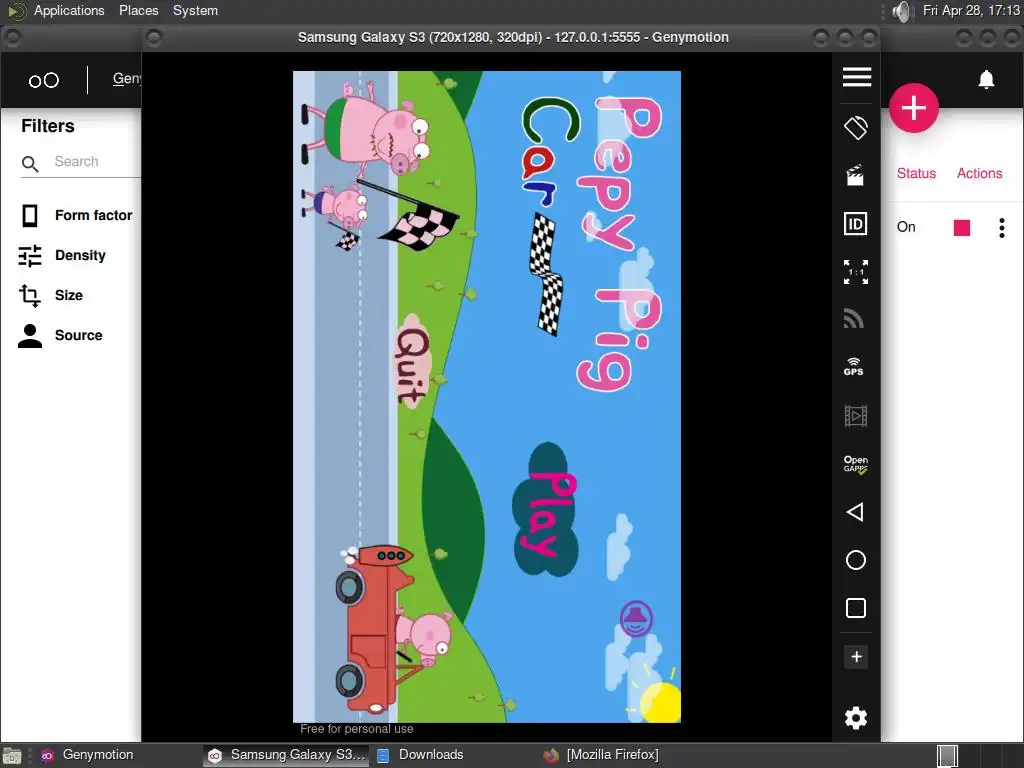Click the 'On' status text
This screenshot has height=768, width=1024.
[906, 227]
